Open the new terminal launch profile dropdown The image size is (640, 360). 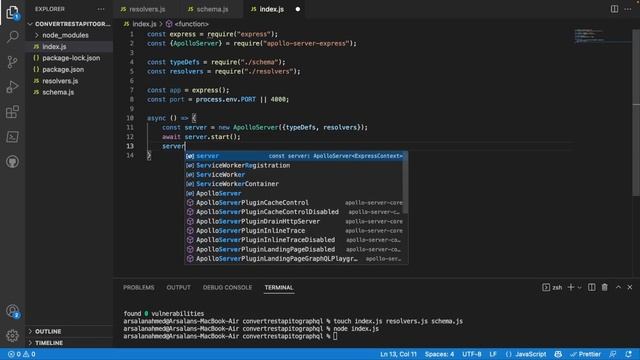[580, 288]
